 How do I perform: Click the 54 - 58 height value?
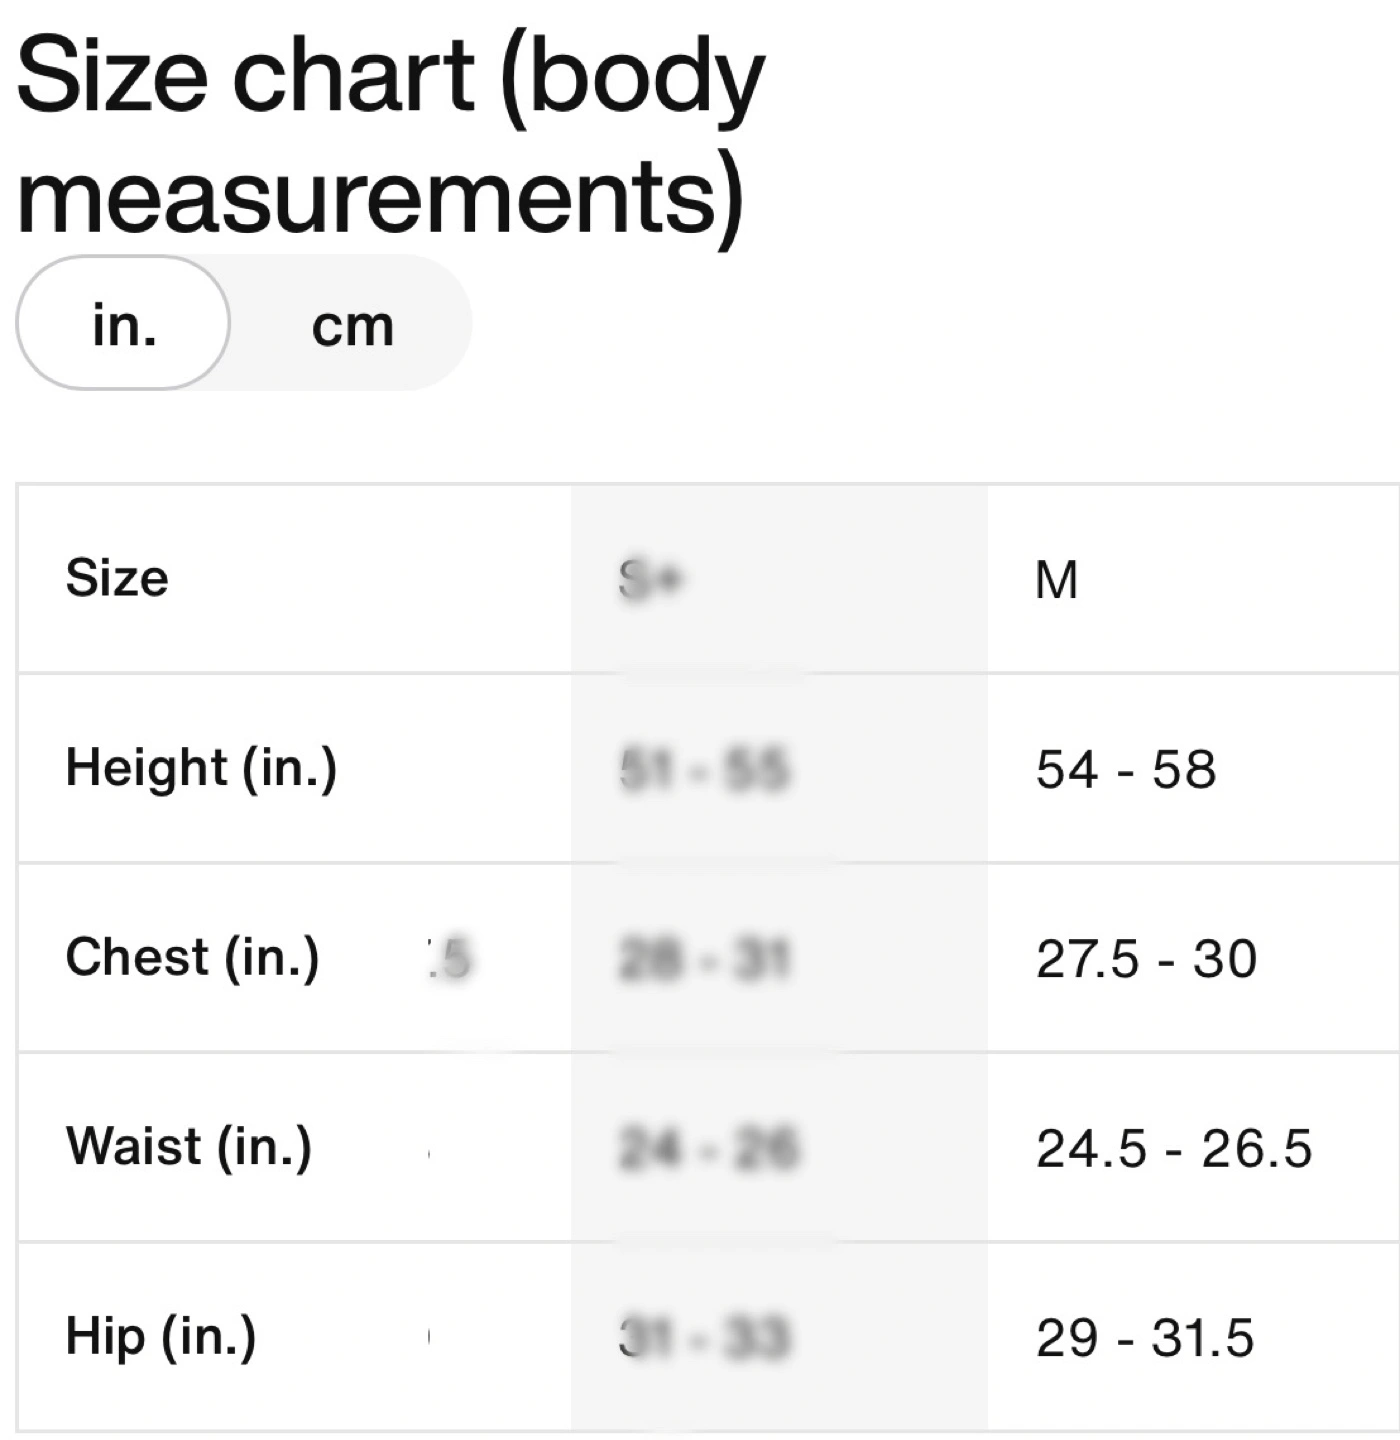click(x=1126, y=769)
